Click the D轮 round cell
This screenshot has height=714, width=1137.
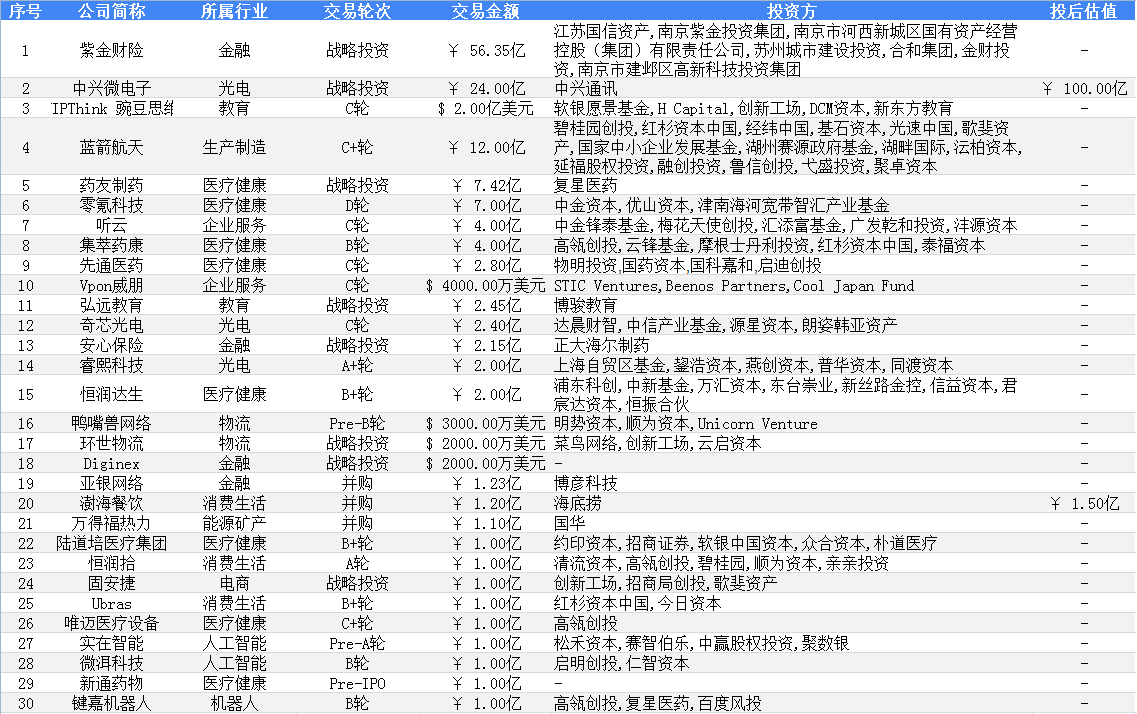pos(357,206)
